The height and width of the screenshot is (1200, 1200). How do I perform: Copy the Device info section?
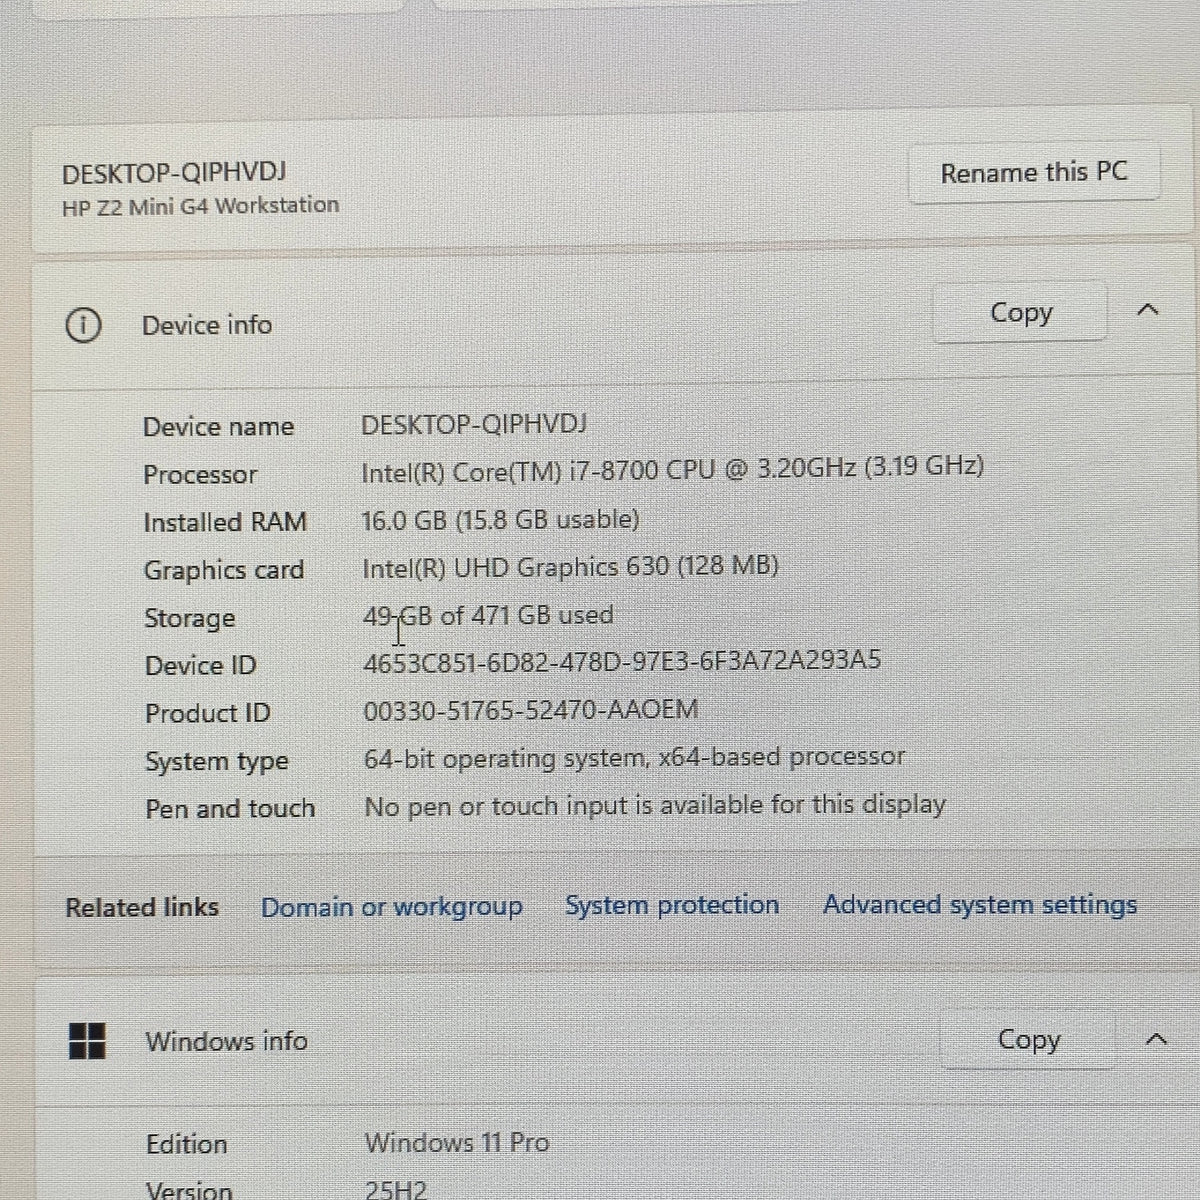(x=1020, y=313)
